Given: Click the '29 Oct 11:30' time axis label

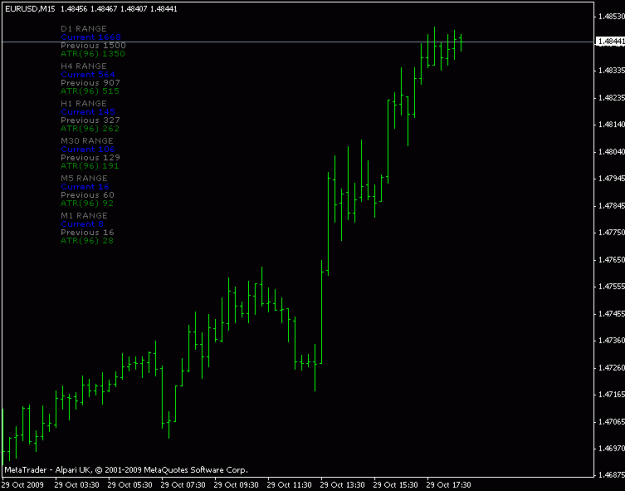Looking at the screenshot, I should pos(289,485).
